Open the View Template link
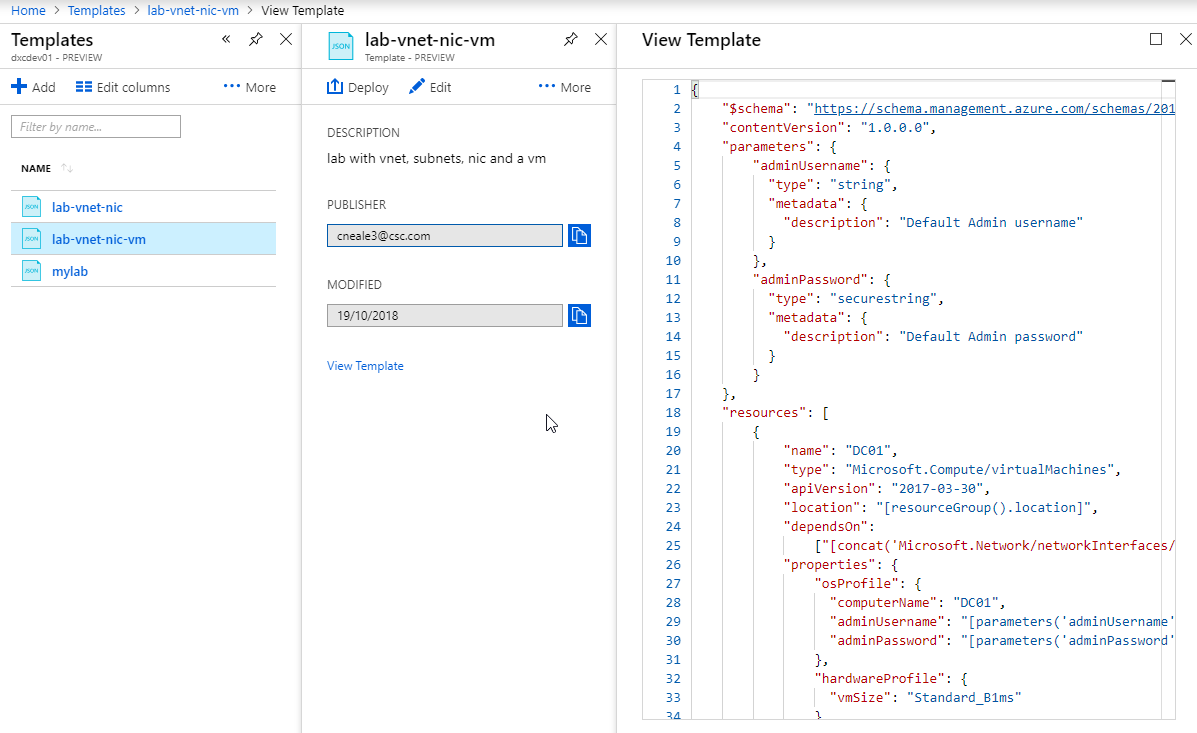 365,366
